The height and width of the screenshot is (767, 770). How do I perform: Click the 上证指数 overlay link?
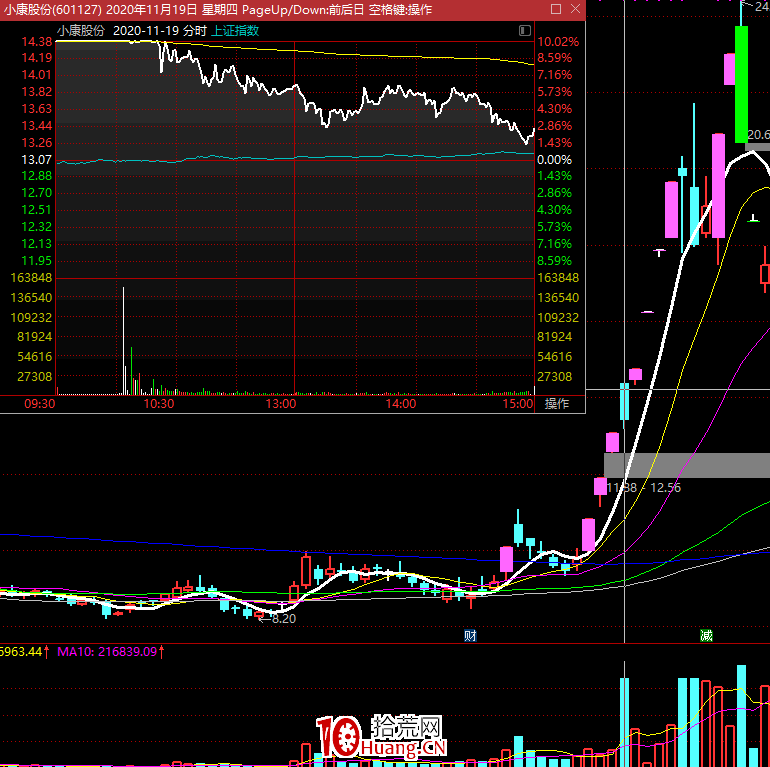(235, 31)
